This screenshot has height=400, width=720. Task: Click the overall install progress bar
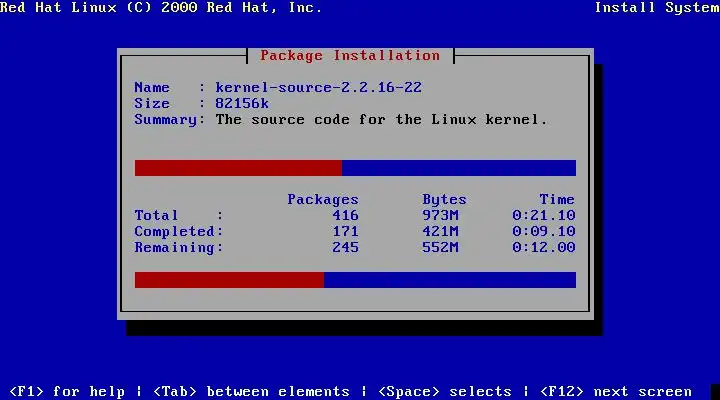pos(355,280)
